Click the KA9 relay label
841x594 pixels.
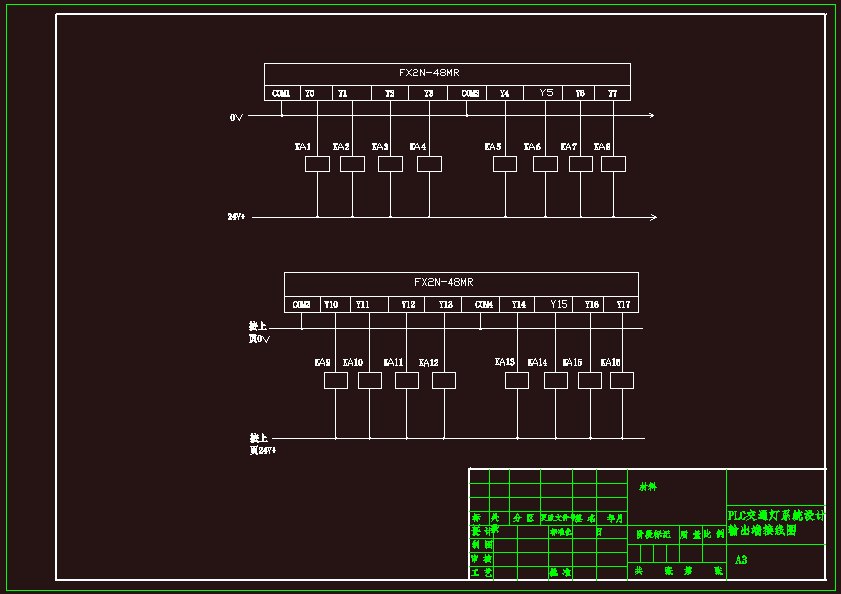322,362
